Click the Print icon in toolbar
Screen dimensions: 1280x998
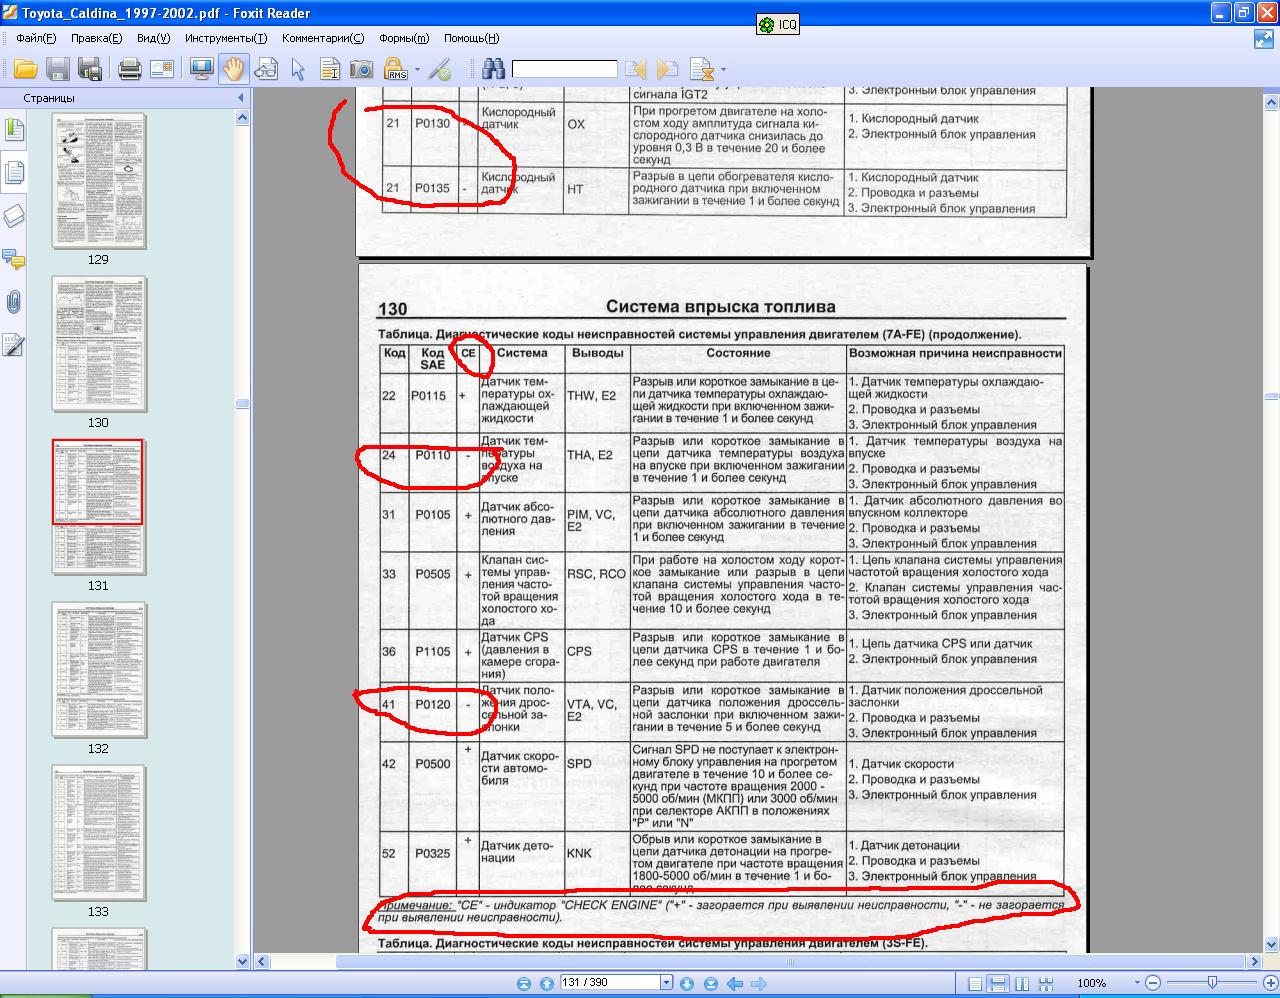click(129, 69)
